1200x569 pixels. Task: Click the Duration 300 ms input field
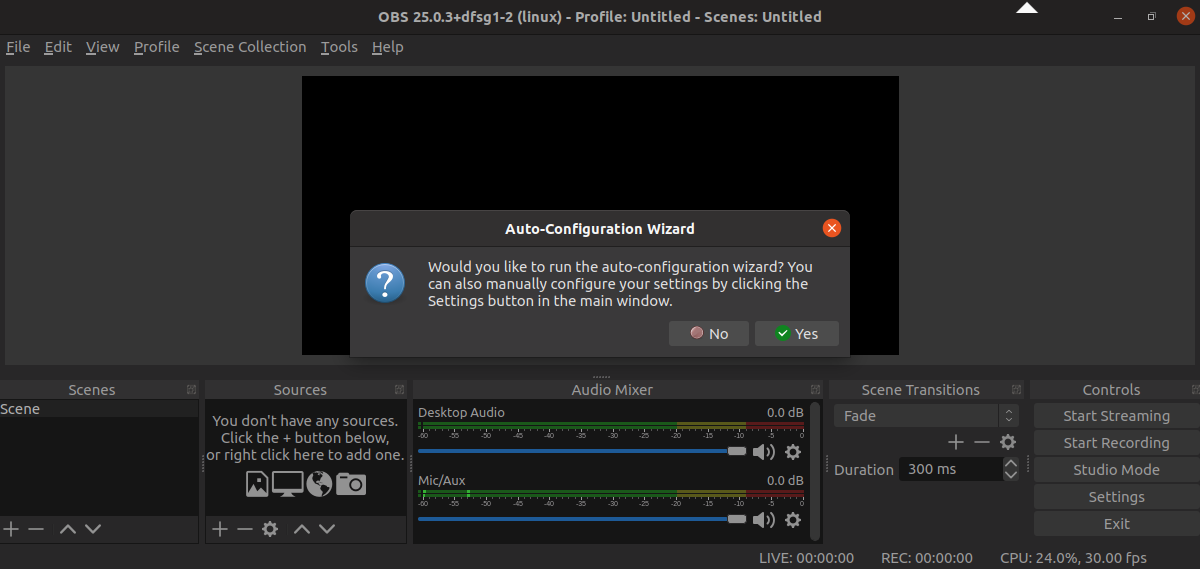(950, 469)
